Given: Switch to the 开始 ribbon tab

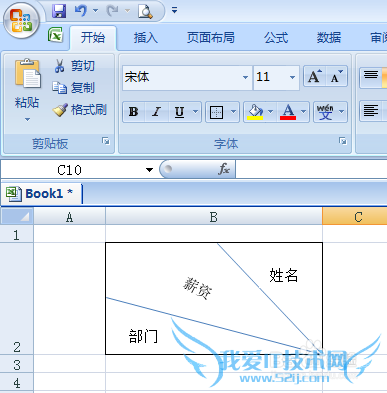Looking at the screenshot, I should 93,38.
